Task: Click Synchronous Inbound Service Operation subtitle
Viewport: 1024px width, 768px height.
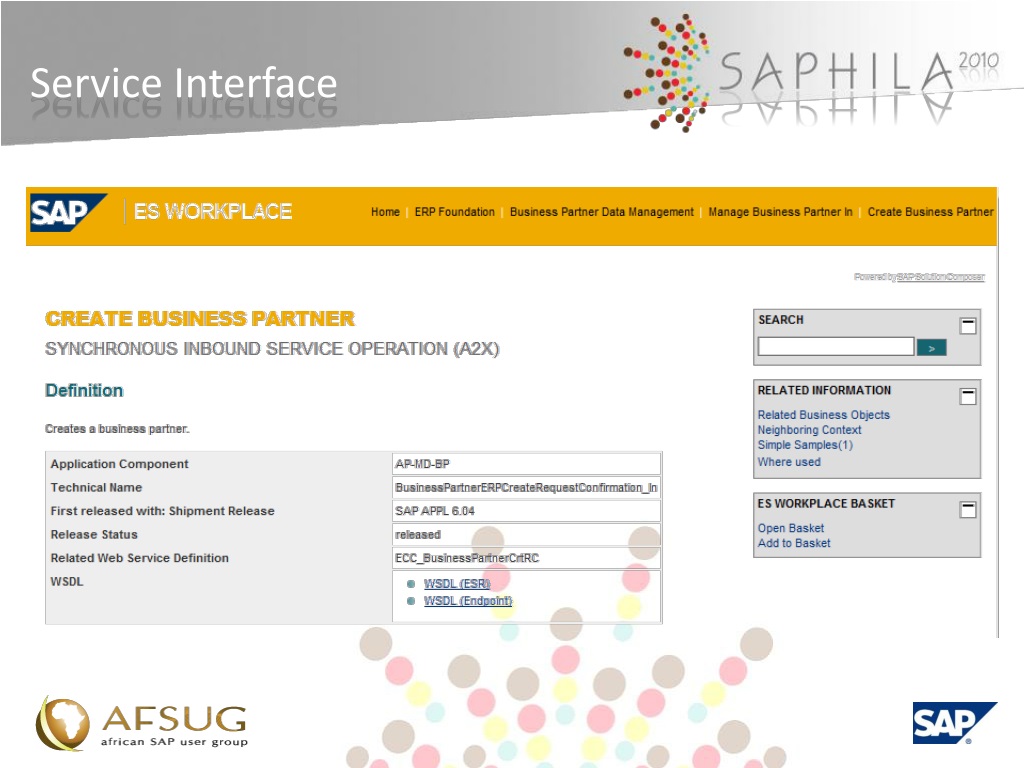Action: 272,349
